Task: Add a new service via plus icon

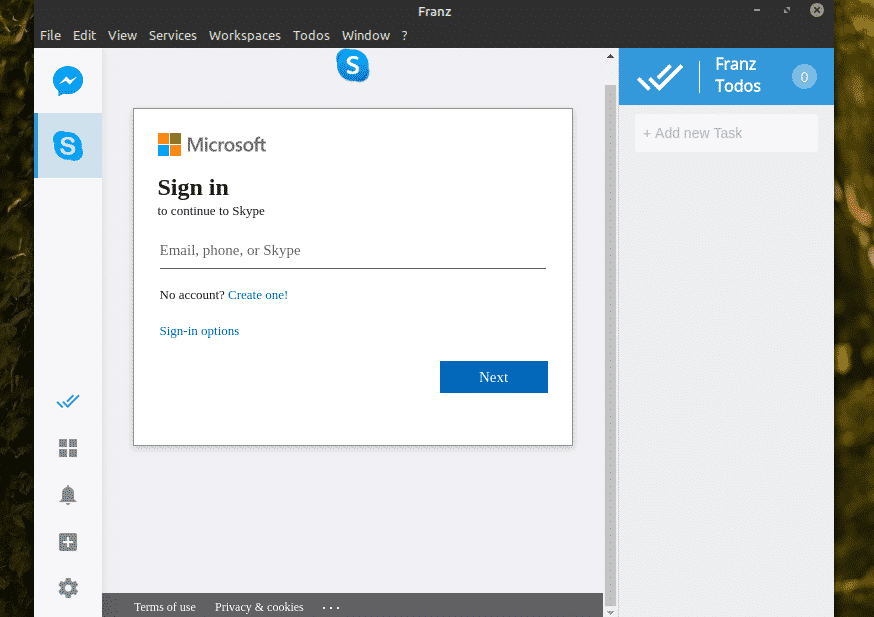Action: (x=68, y=542)
